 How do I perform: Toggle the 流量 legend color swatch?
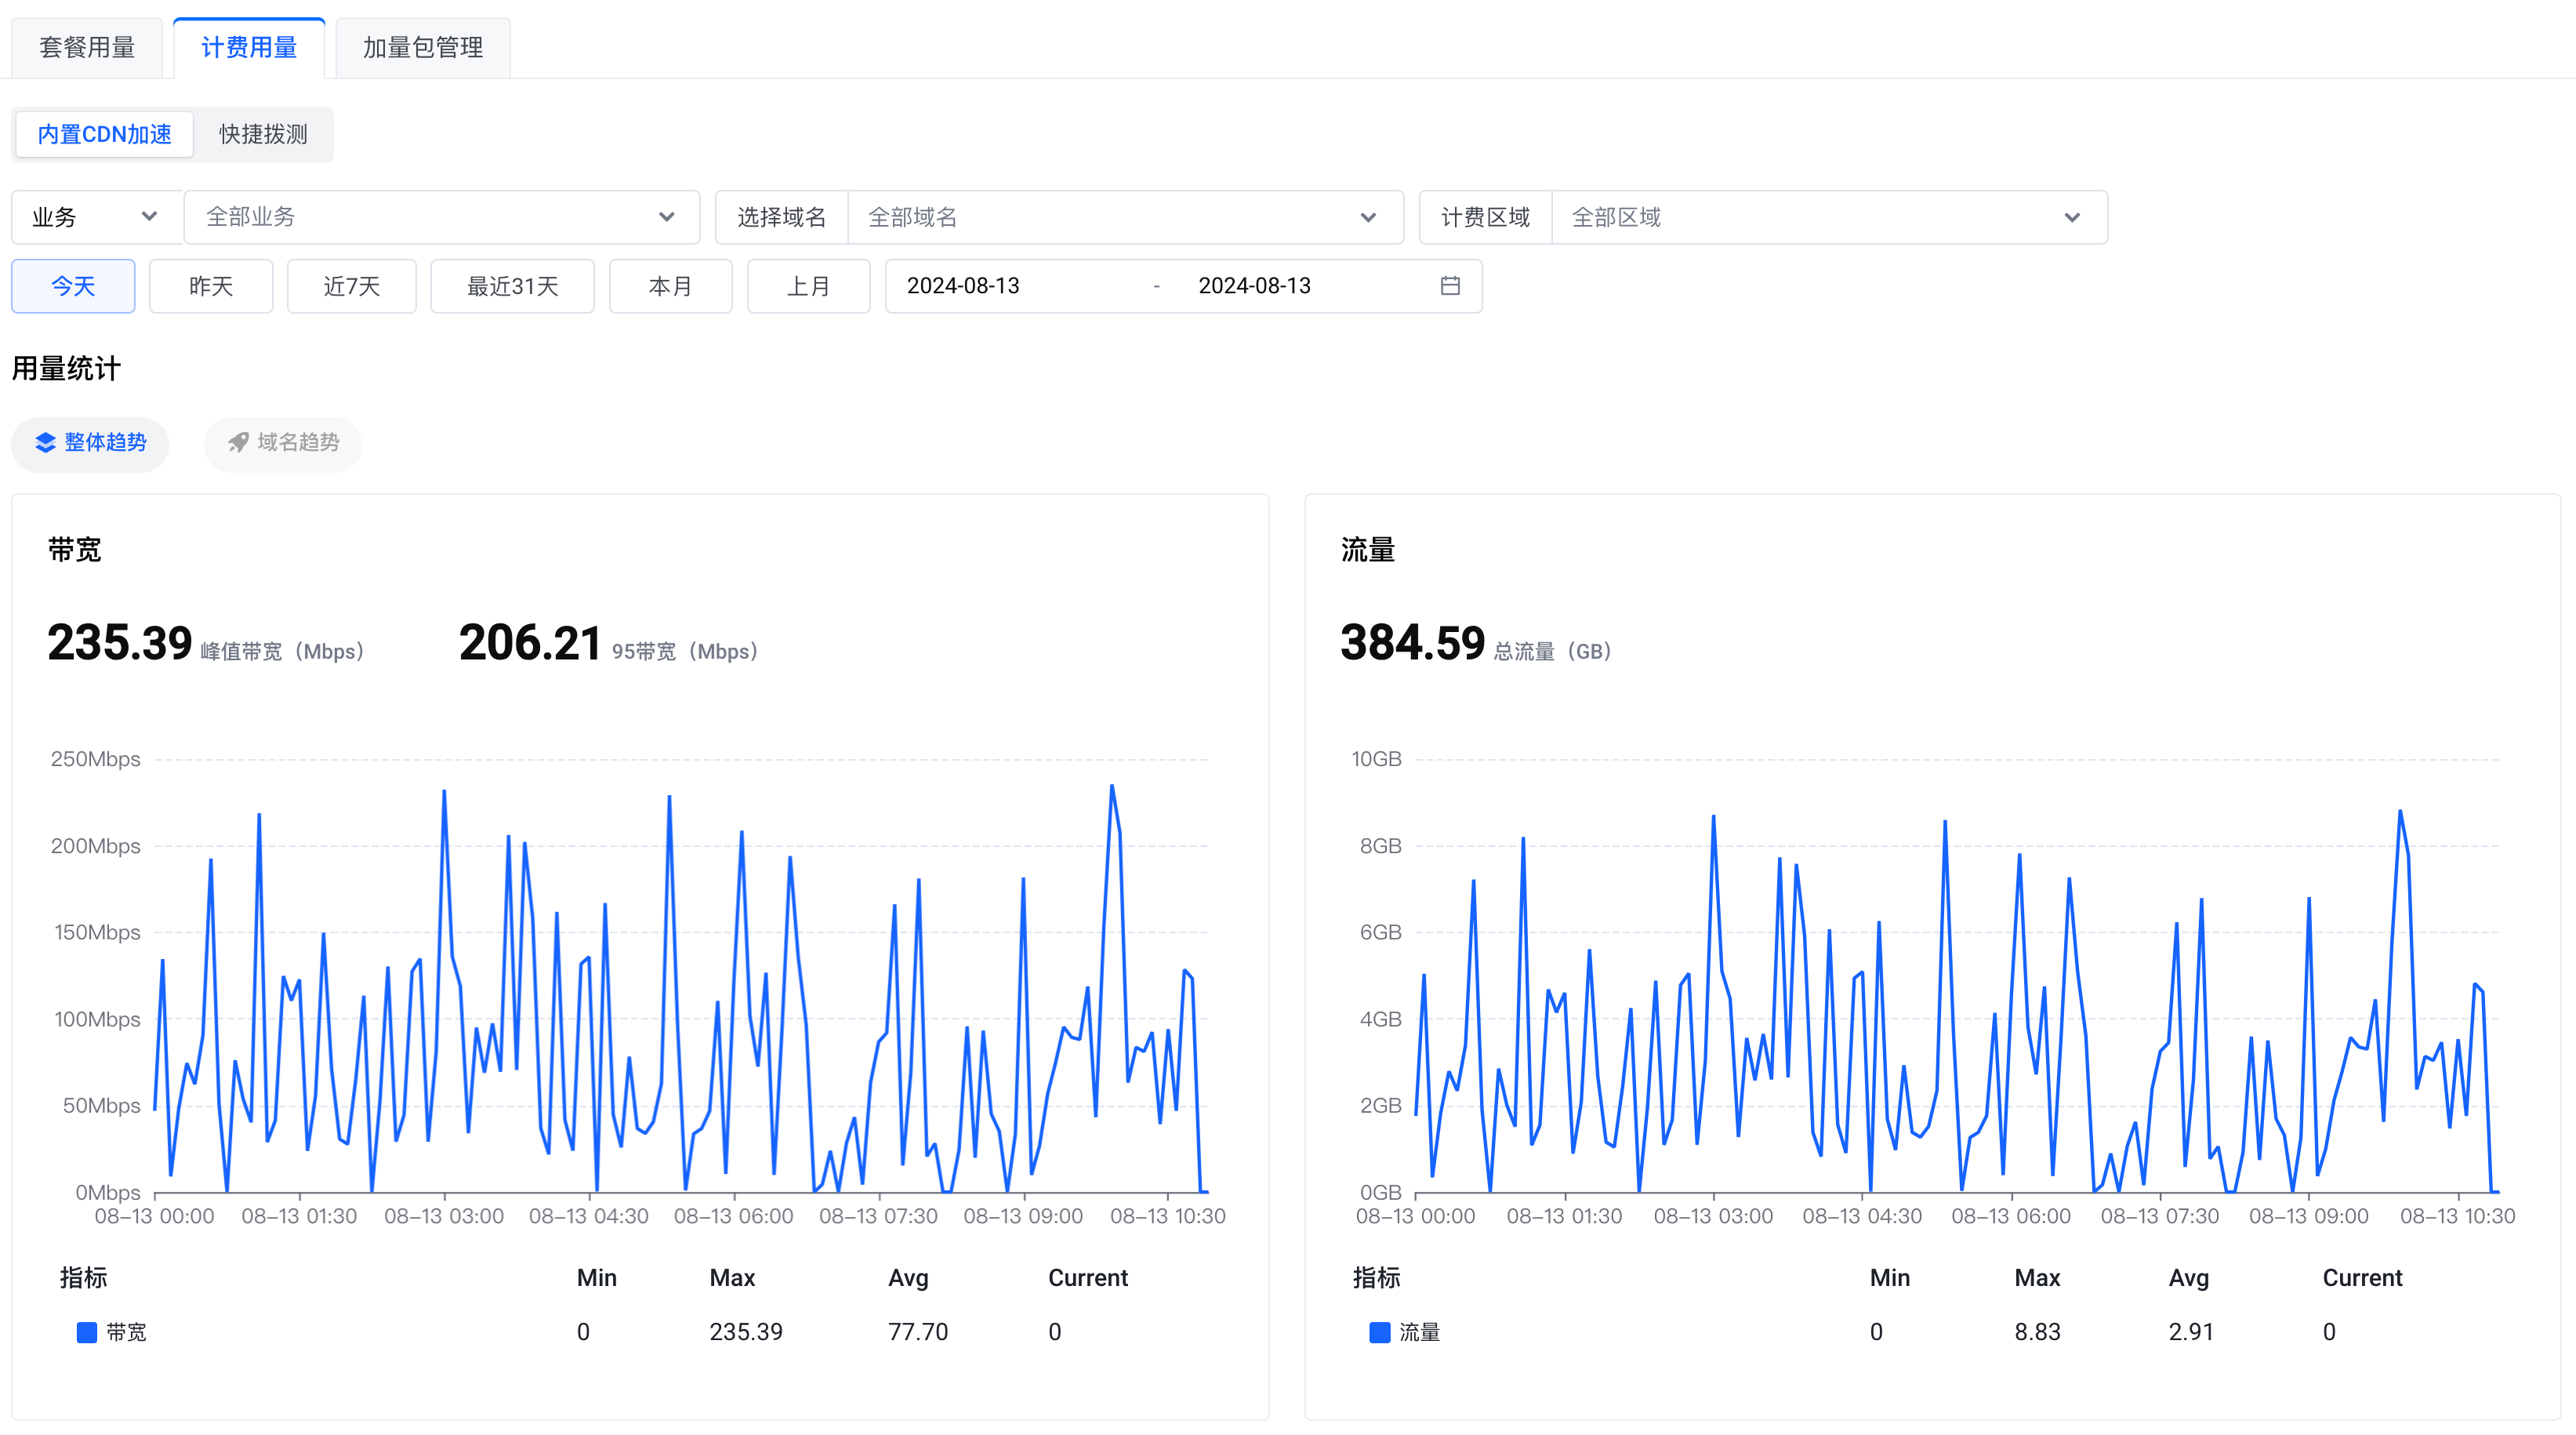pos(1380,1332)
